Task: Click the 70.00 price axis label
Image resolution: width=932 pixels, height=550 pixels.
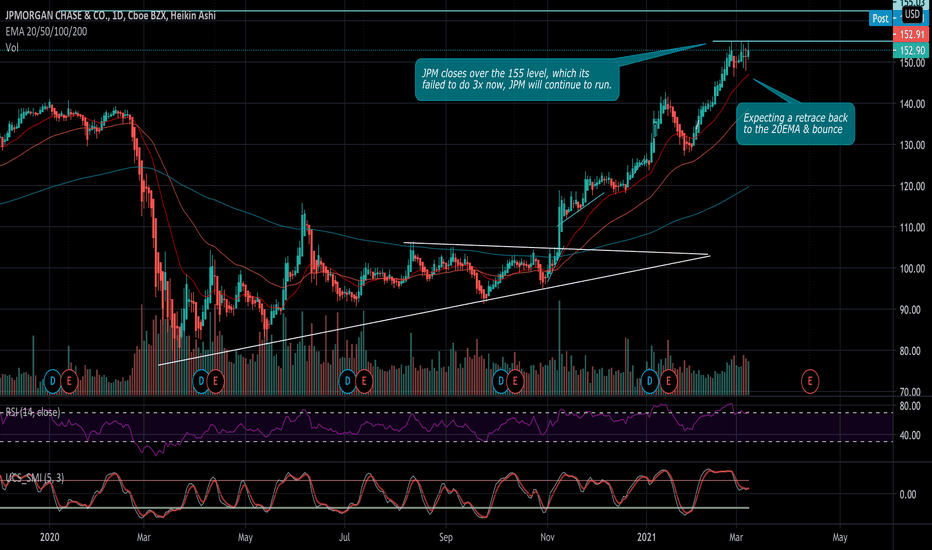Action: click(912, 392)
